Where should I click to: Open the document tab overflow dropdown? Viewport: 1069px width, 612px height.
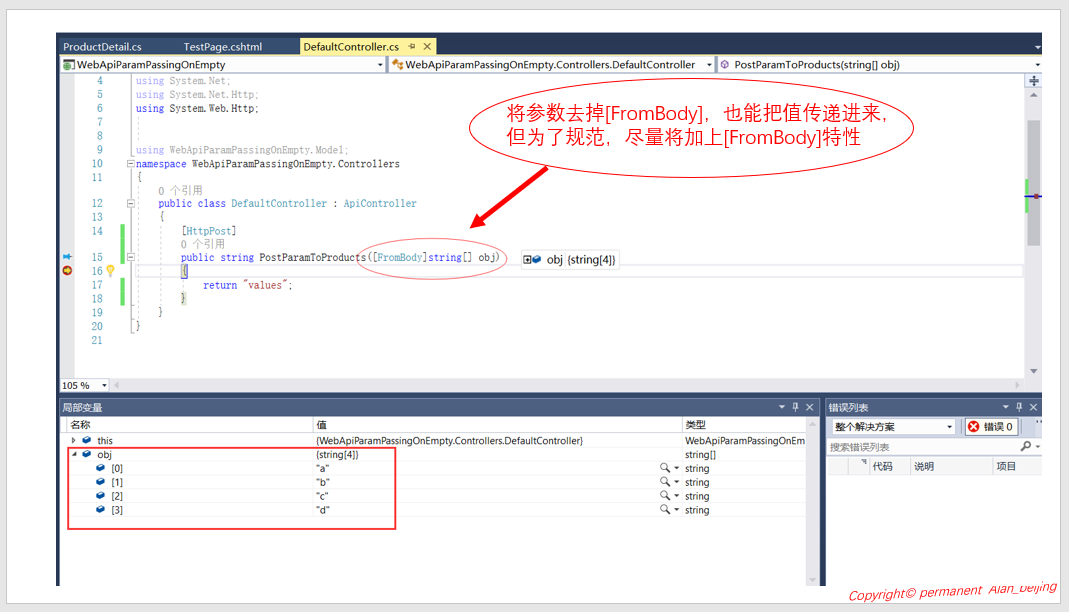tap(1037, 47)
